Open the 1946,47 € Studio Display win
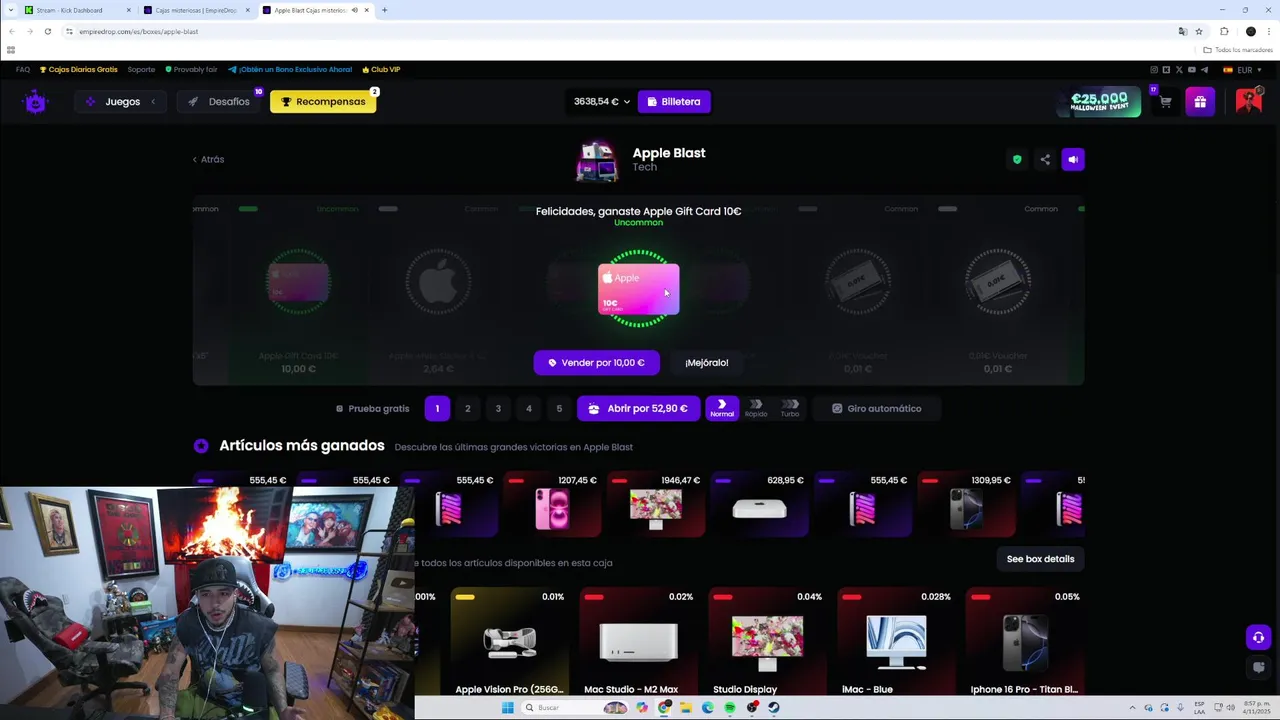 [x=656, y=506]
